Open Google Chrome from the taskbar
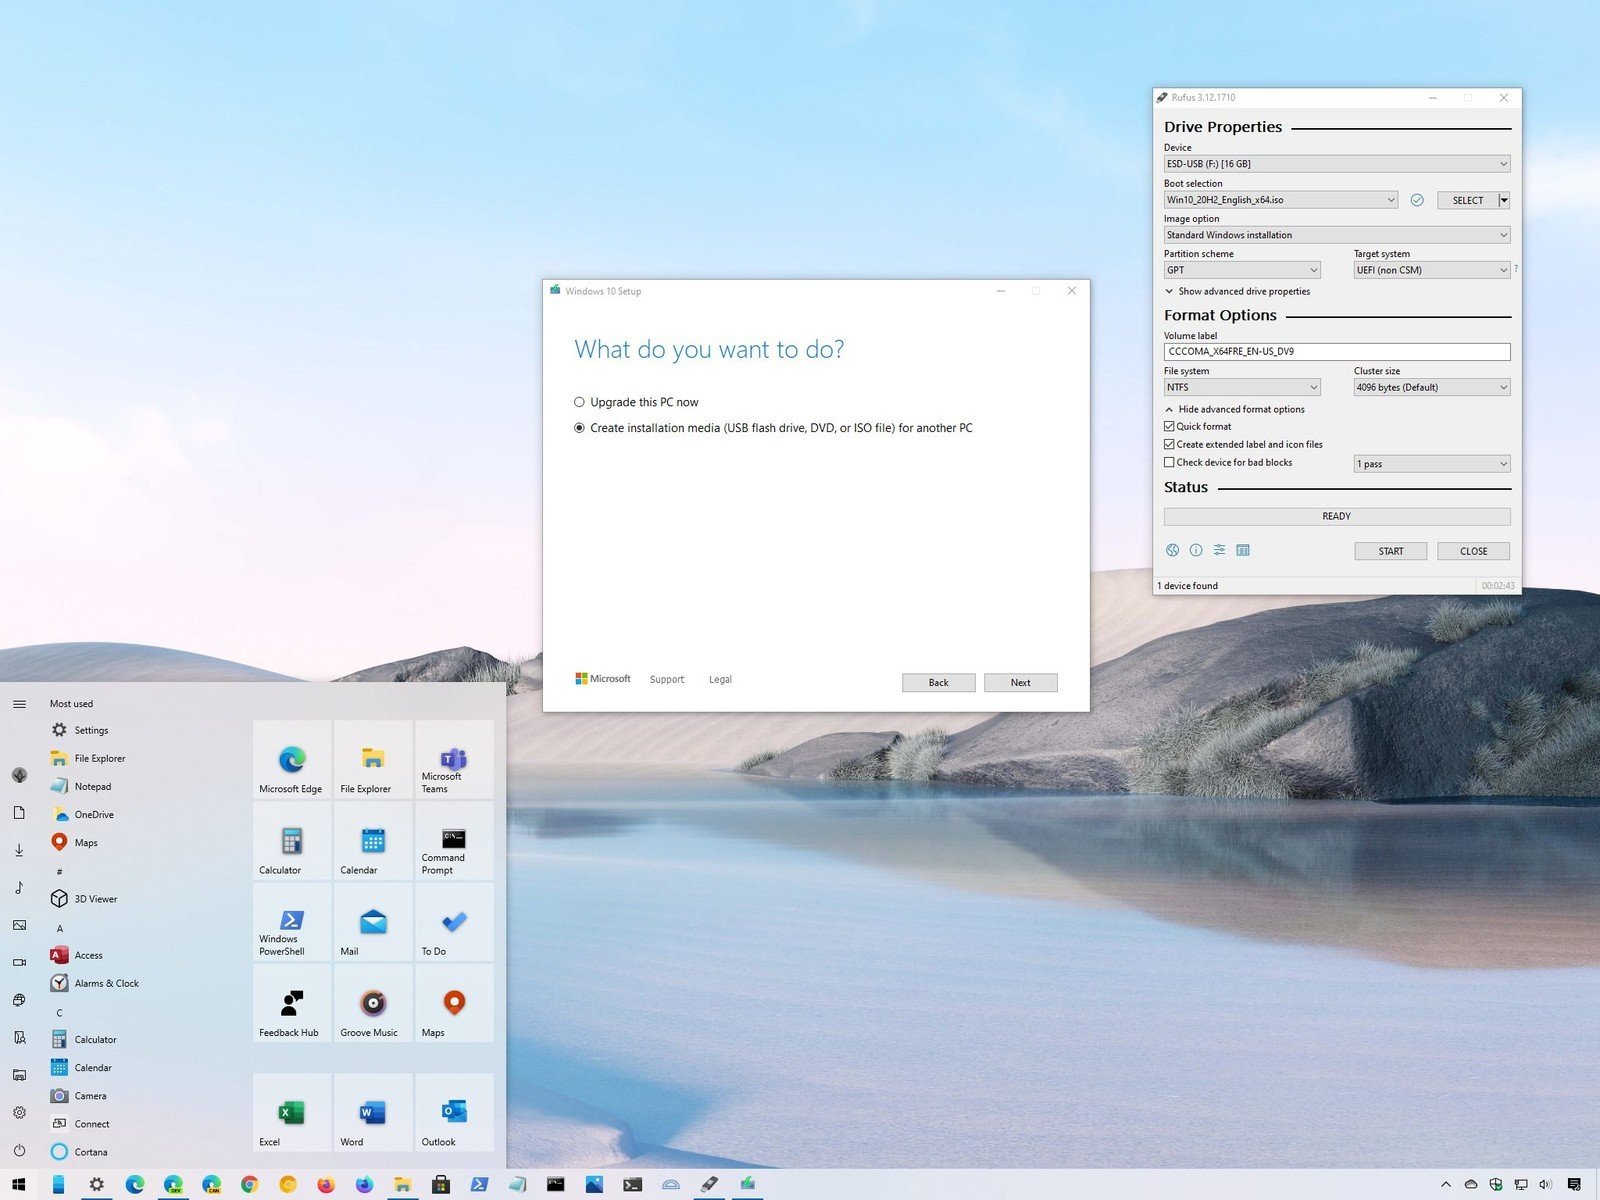1600x1200 pixels. tap(249, 1185)
